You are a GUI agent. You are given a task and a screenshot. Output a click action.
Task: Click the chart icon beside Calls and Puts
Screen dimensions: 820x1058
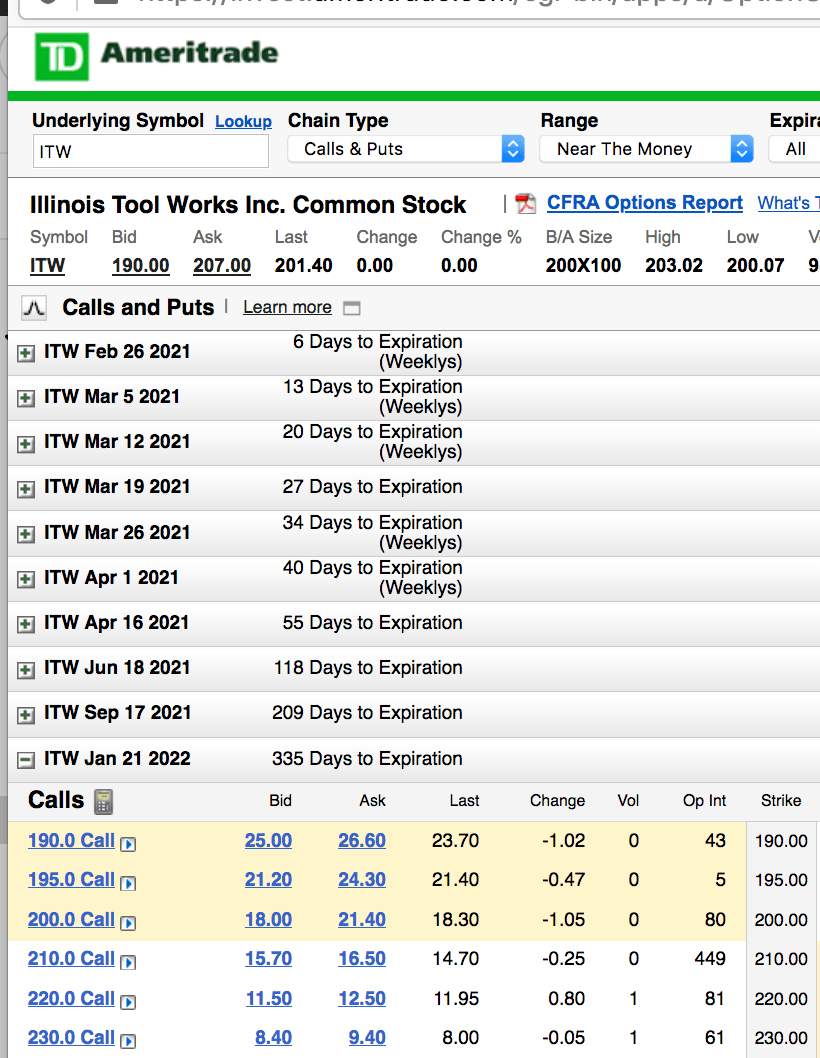tap(34, 308)
